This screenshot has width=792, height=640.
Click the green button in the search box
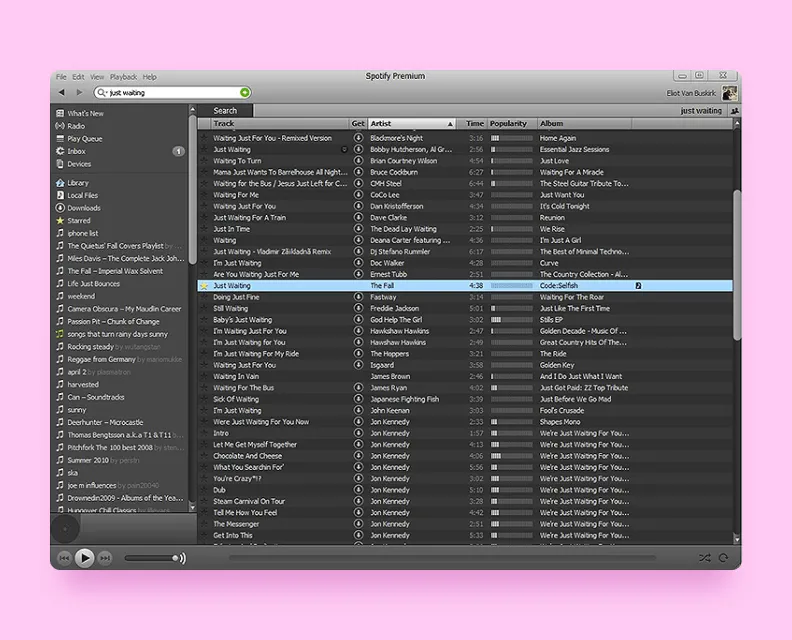coord(245,92)
